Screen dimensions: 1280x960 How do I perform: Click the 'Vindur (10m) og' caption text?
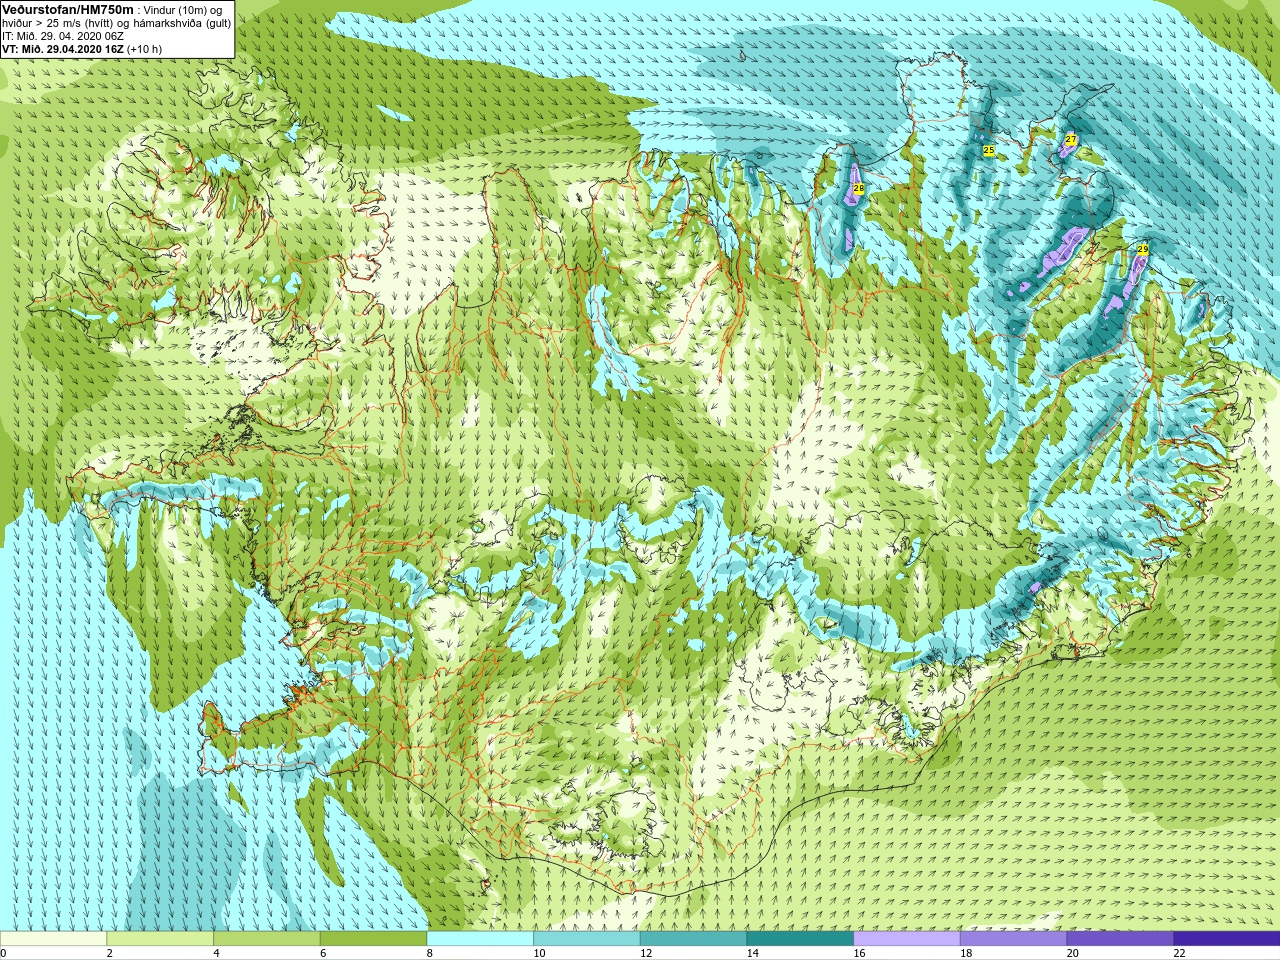183,10
